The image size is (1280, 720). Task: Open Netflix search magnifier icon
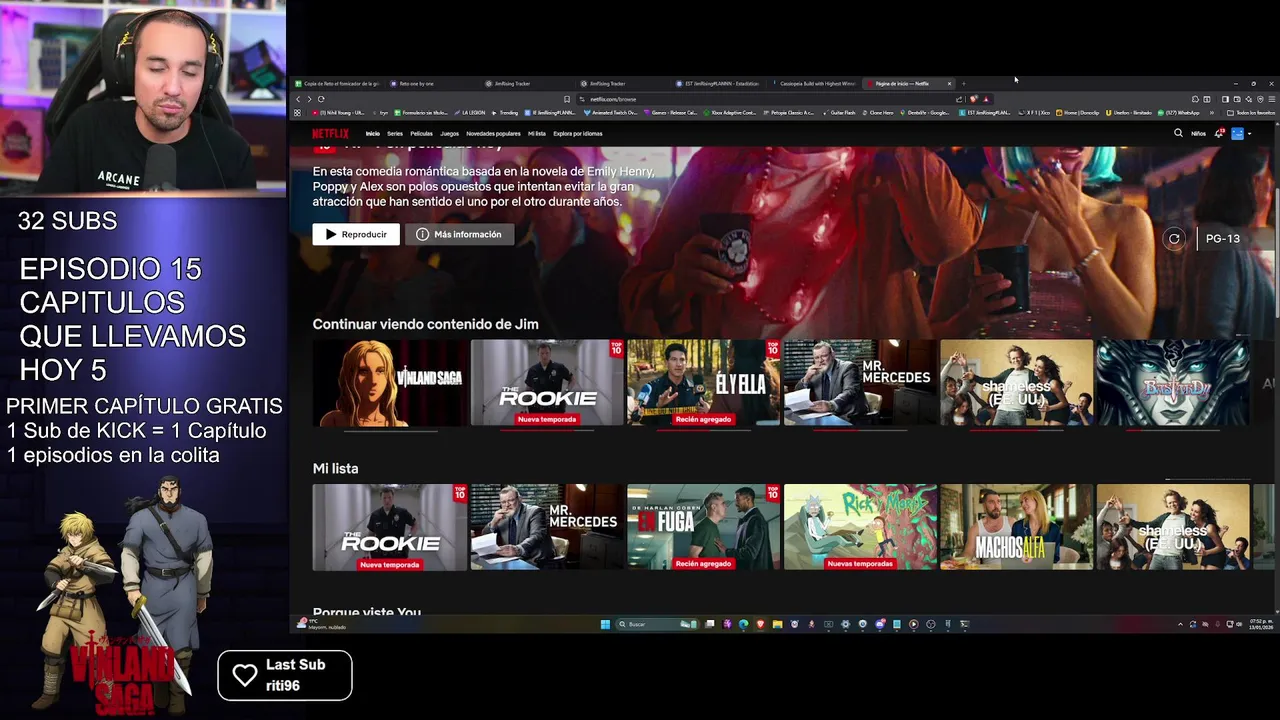point(1178,133)
